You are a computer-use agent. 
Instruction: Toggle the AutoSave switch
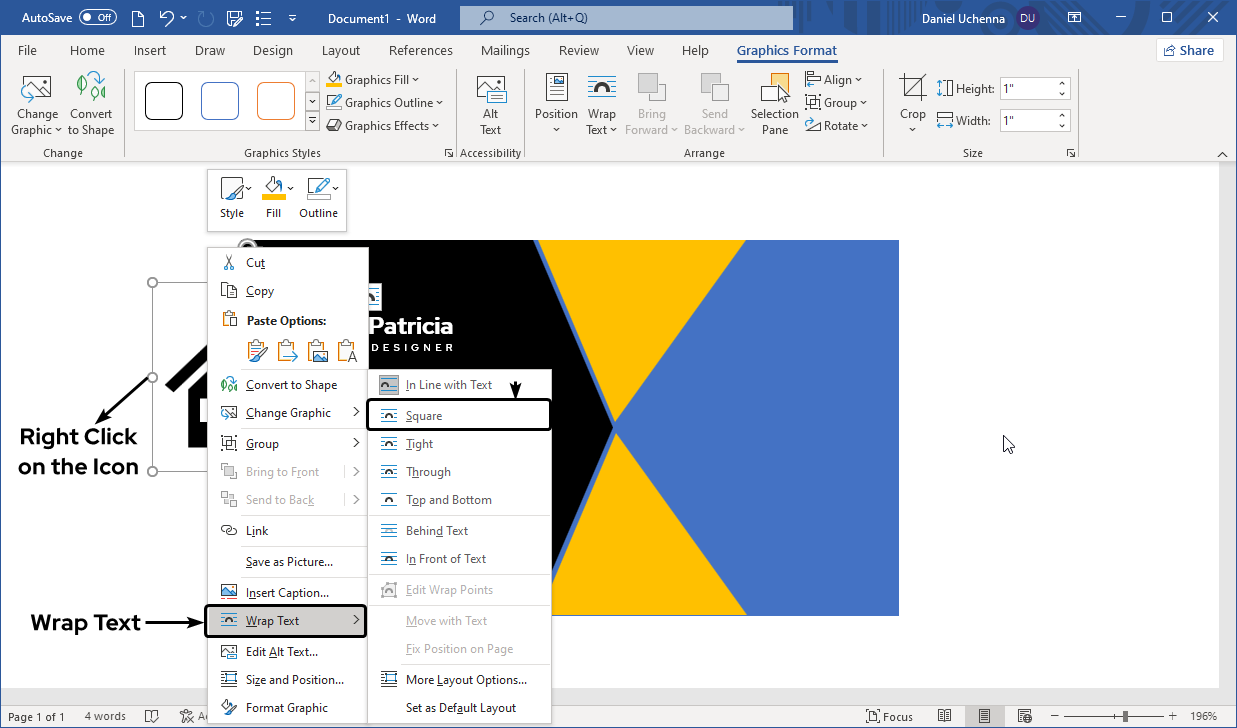point(97,18)
